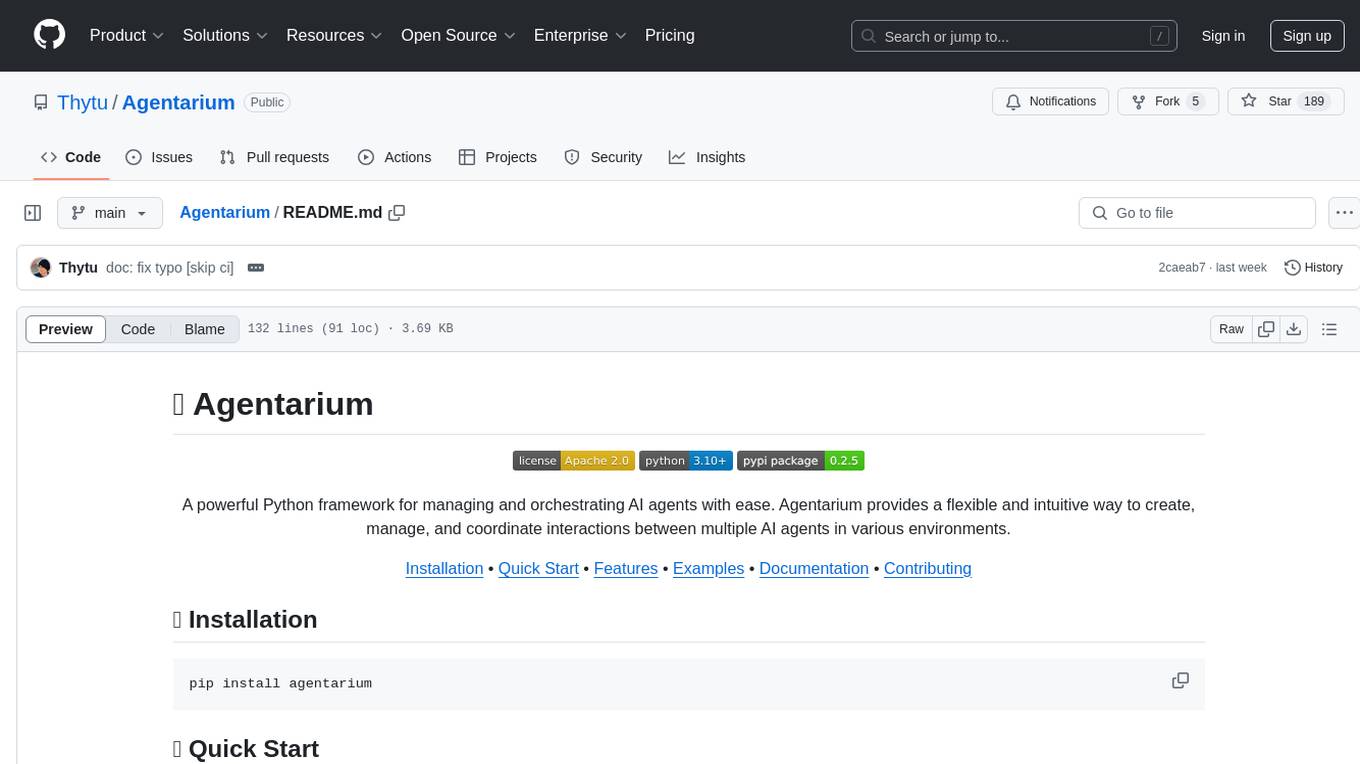1360x764 pixels.
Task: Switch to the Issues tab
Action: tap(159, 157)
